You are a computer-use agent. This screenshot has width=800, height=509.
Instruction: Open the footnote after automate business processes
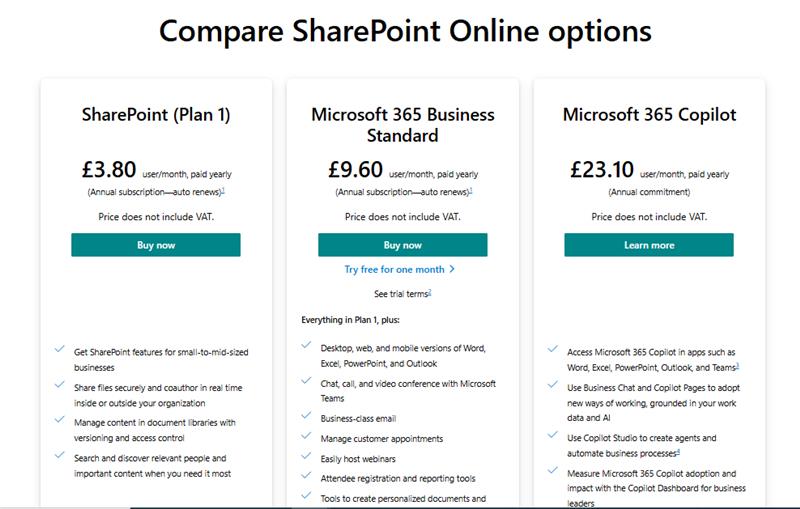pos(678,451)
